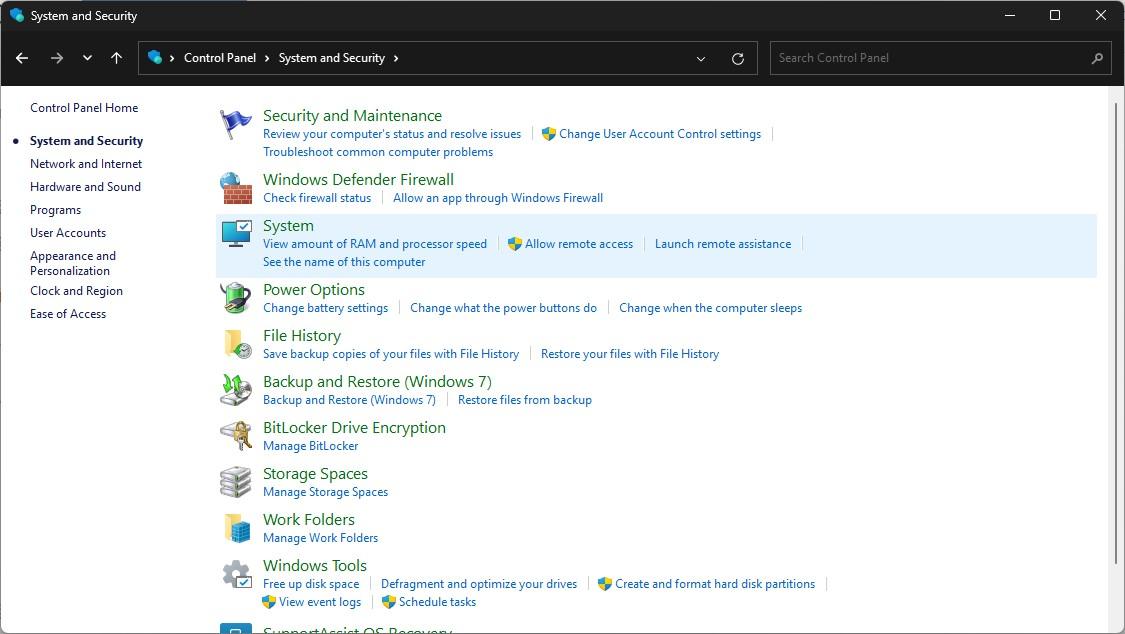Open the Power Options heading

[314, 290]
